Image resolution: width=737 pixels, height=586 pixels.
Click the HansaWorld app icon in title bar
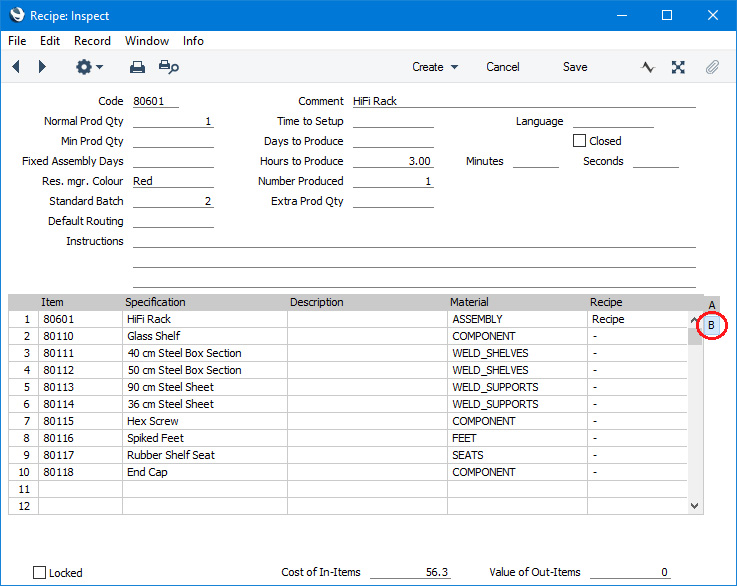(x=16, y=16)
